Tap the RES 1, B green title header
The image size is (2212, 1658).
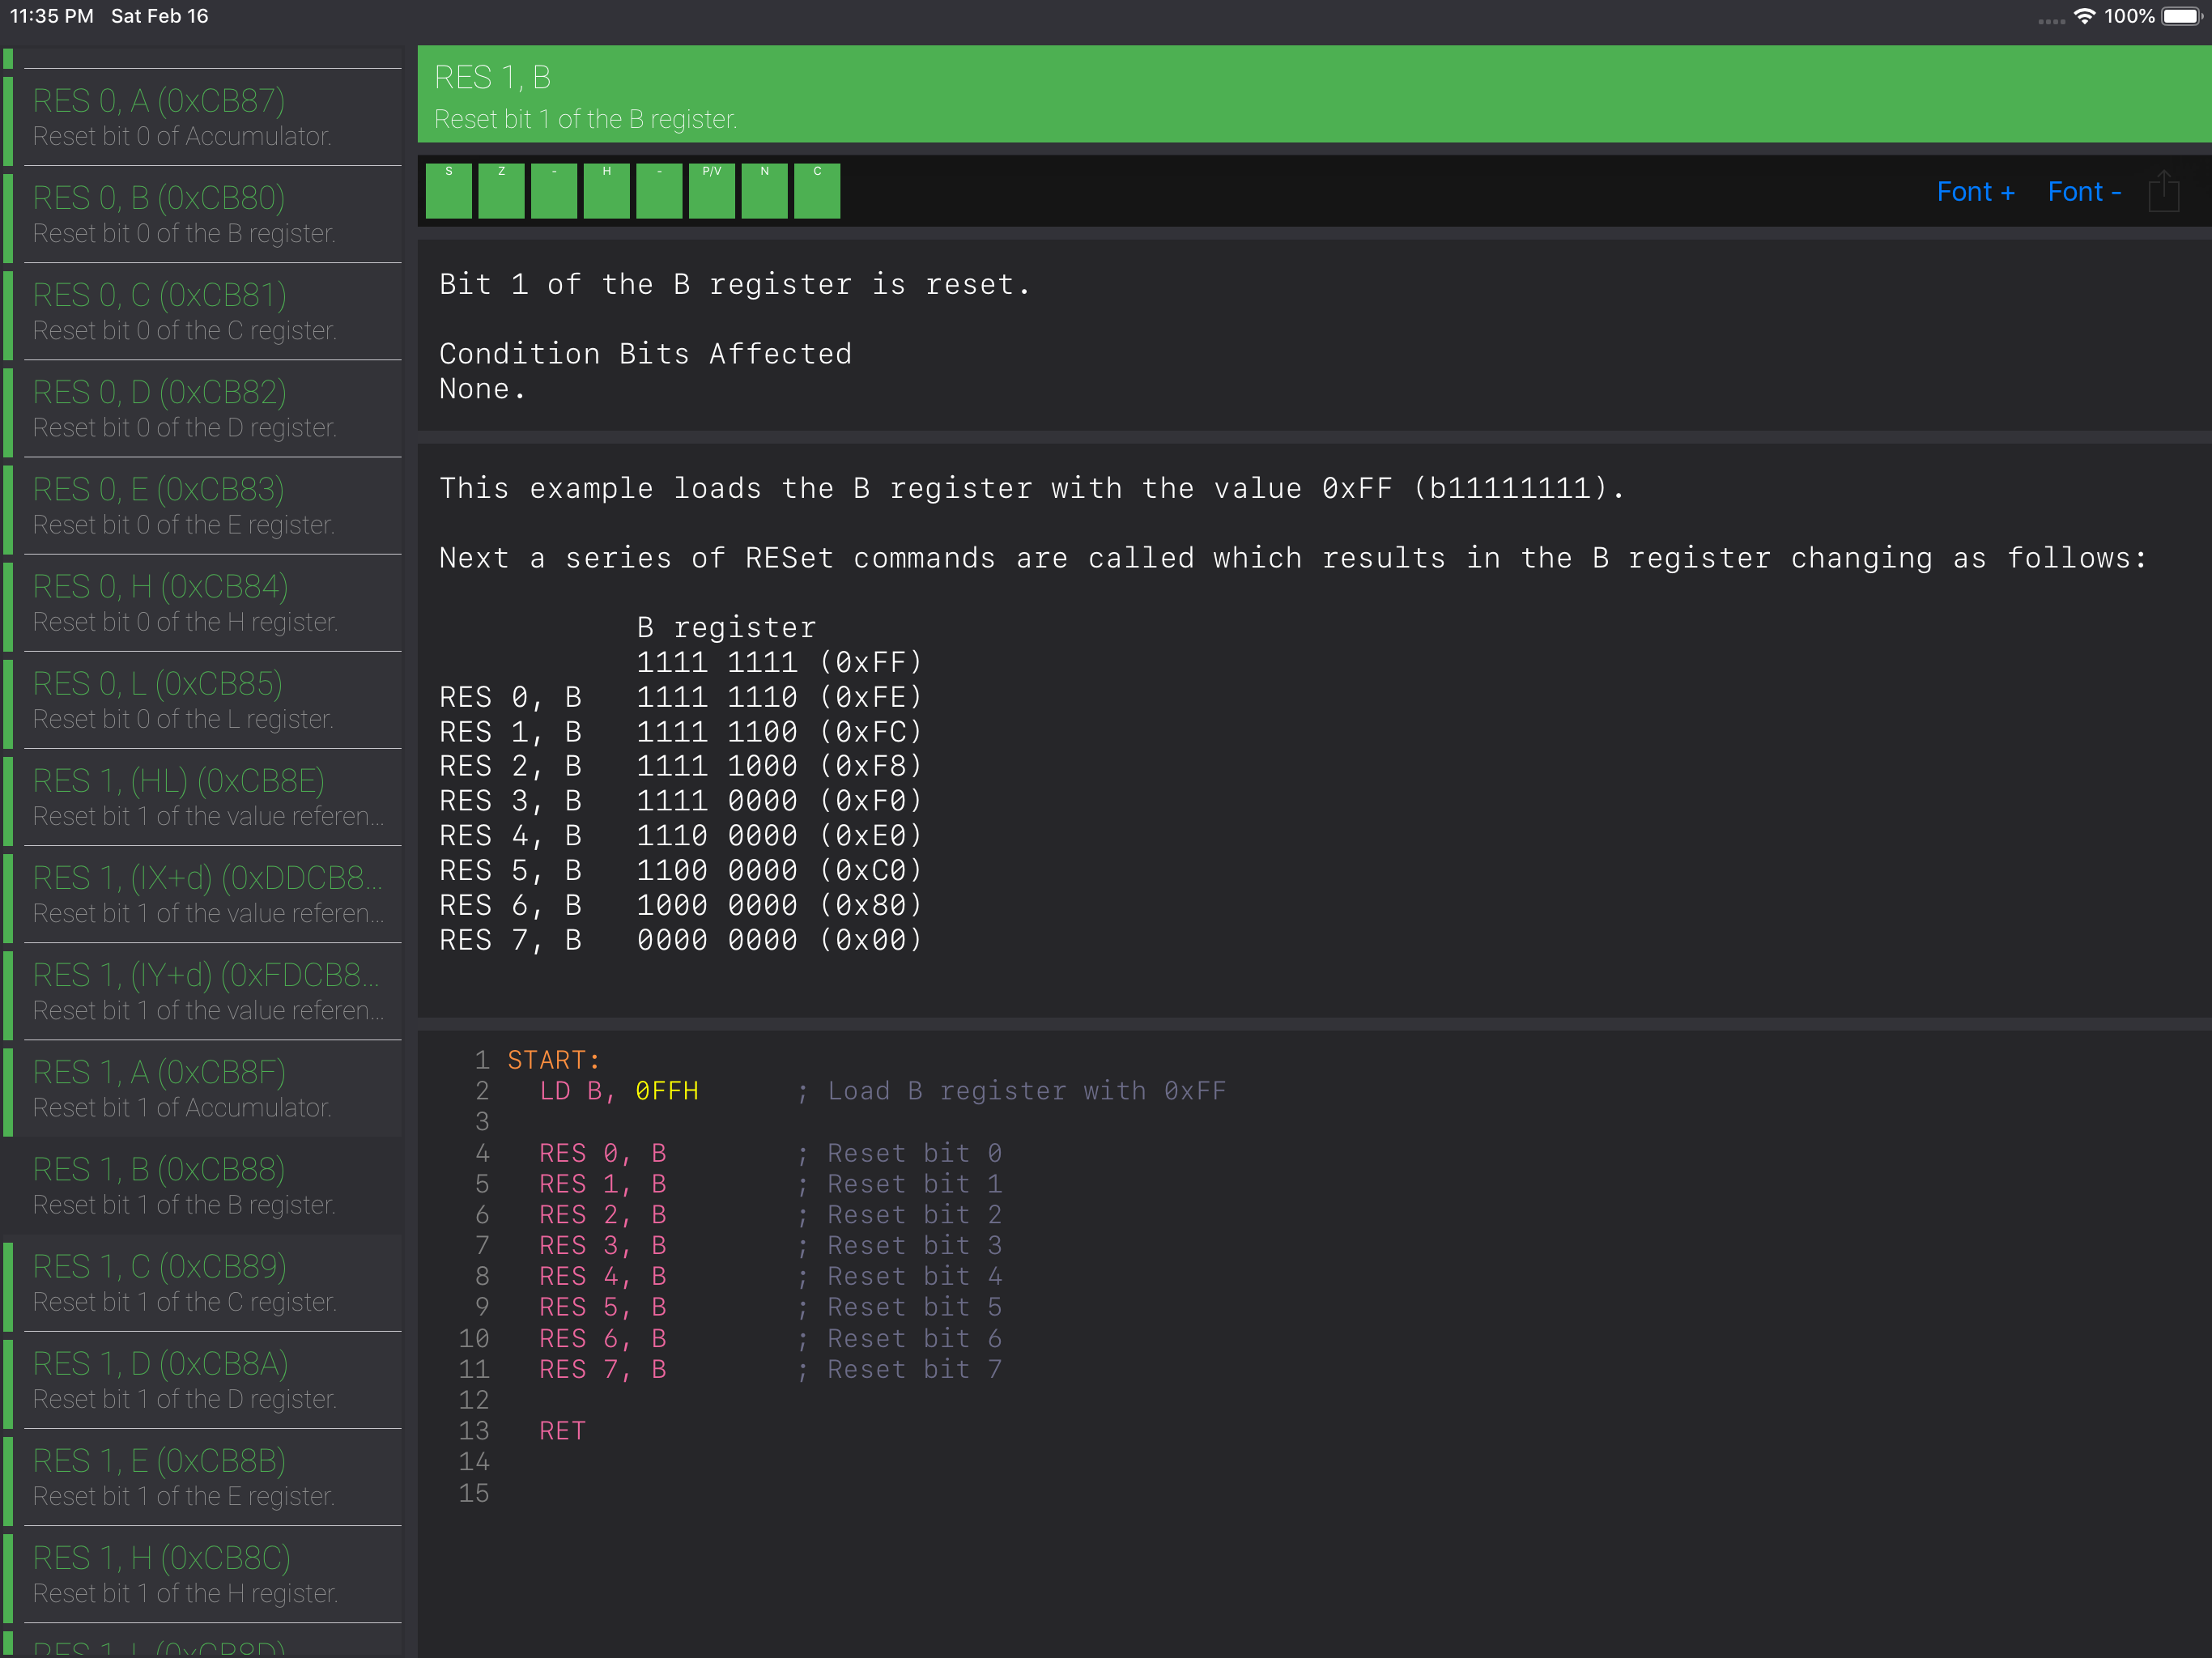(x=1314, y=94)
